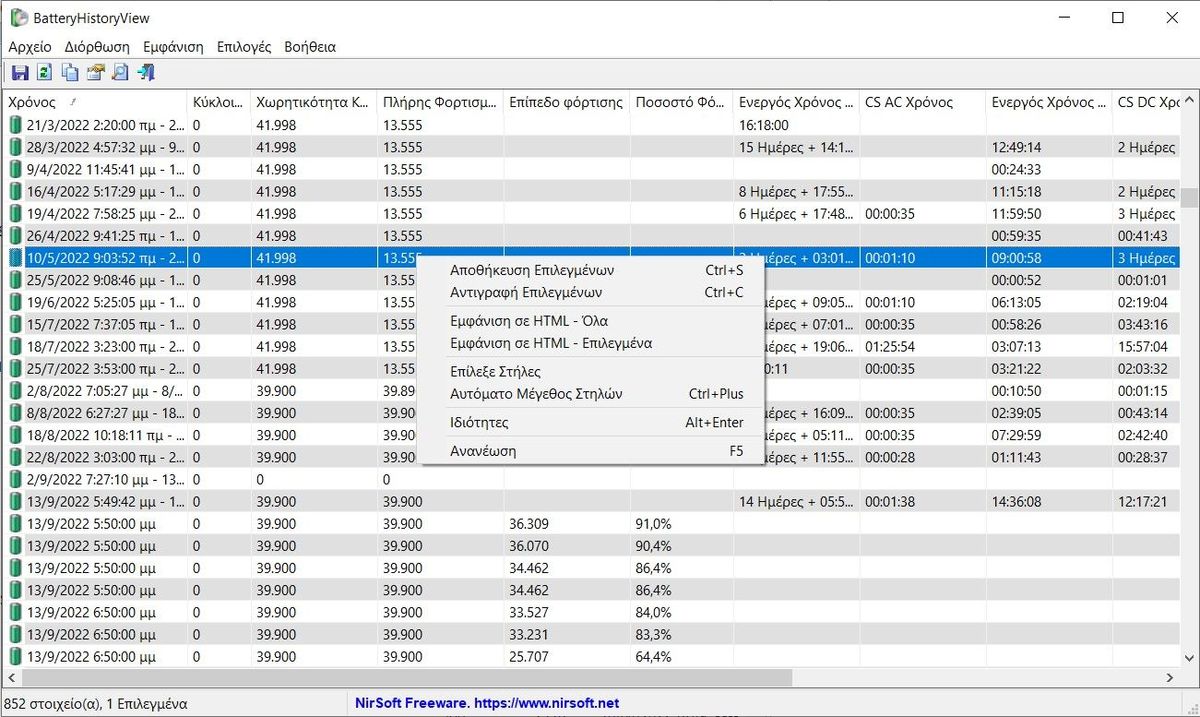Screen dimensions: 1200x717
Task: Click the battery icon on the 21/3/2022 row
Action: tap(14, 124)
